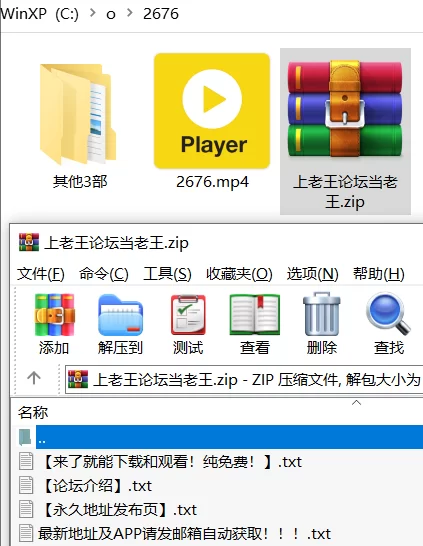Expand the chevron after WinXP (C:) breadcrumb
Viewport: 423px width, 546px height.
coord(93,13)
